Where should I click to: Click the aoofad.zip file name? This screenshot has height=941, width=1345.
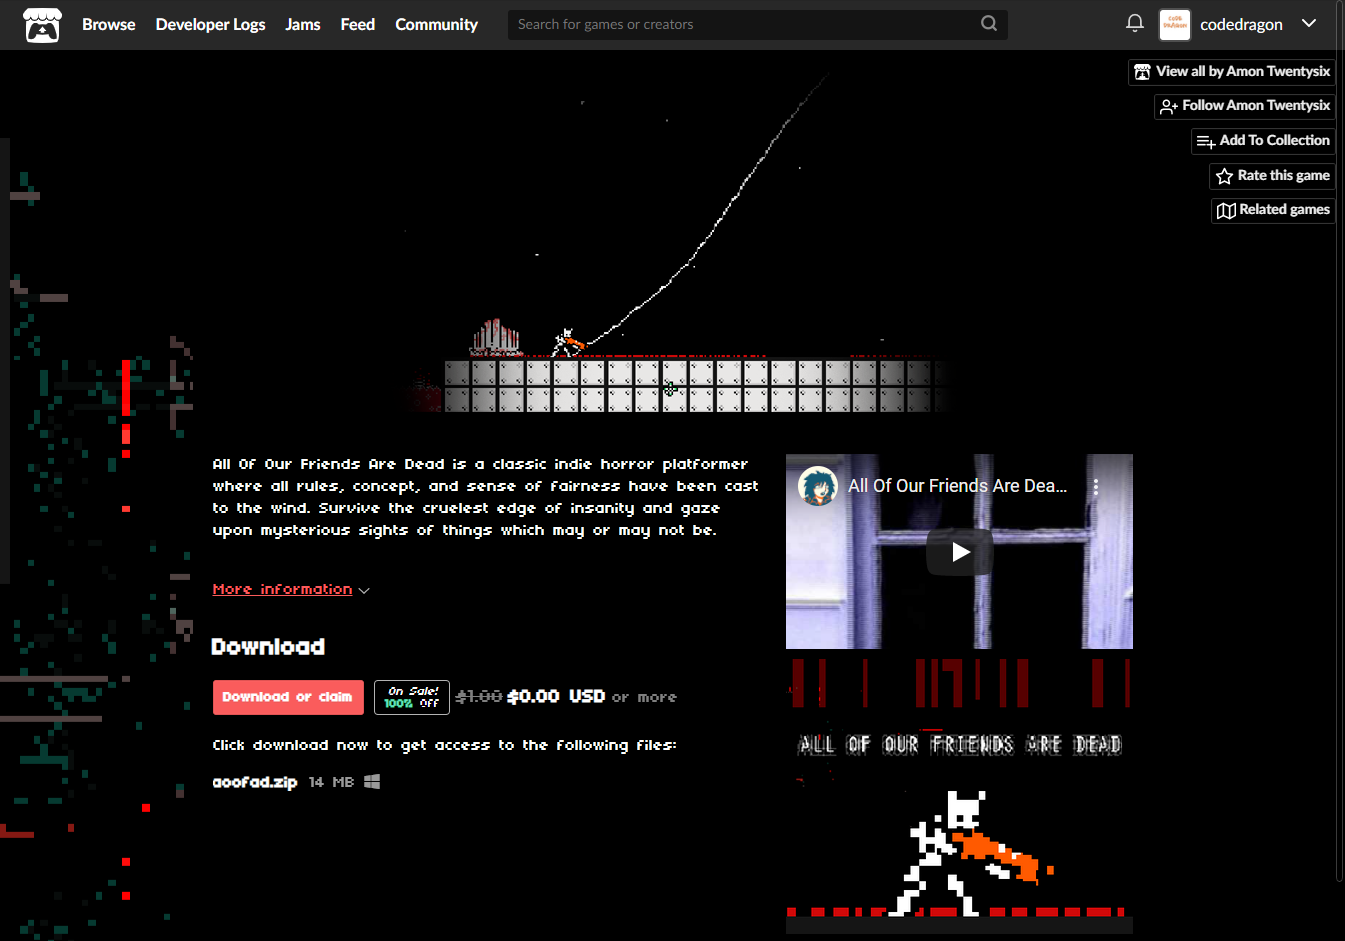(255, 782)
